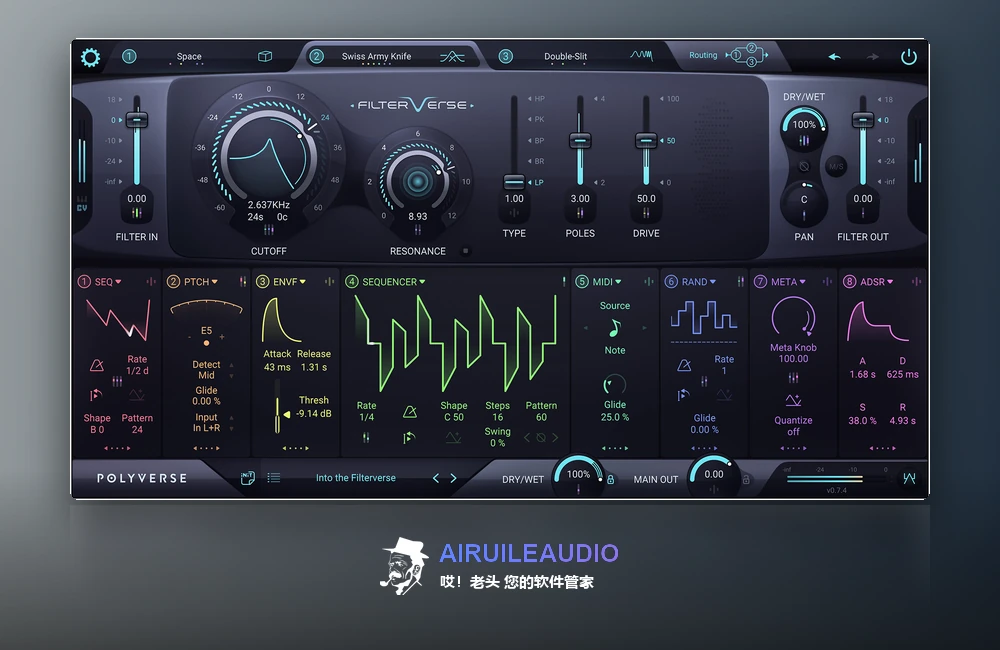Select the Double-Slit filter tab

(x=565, y=56)
